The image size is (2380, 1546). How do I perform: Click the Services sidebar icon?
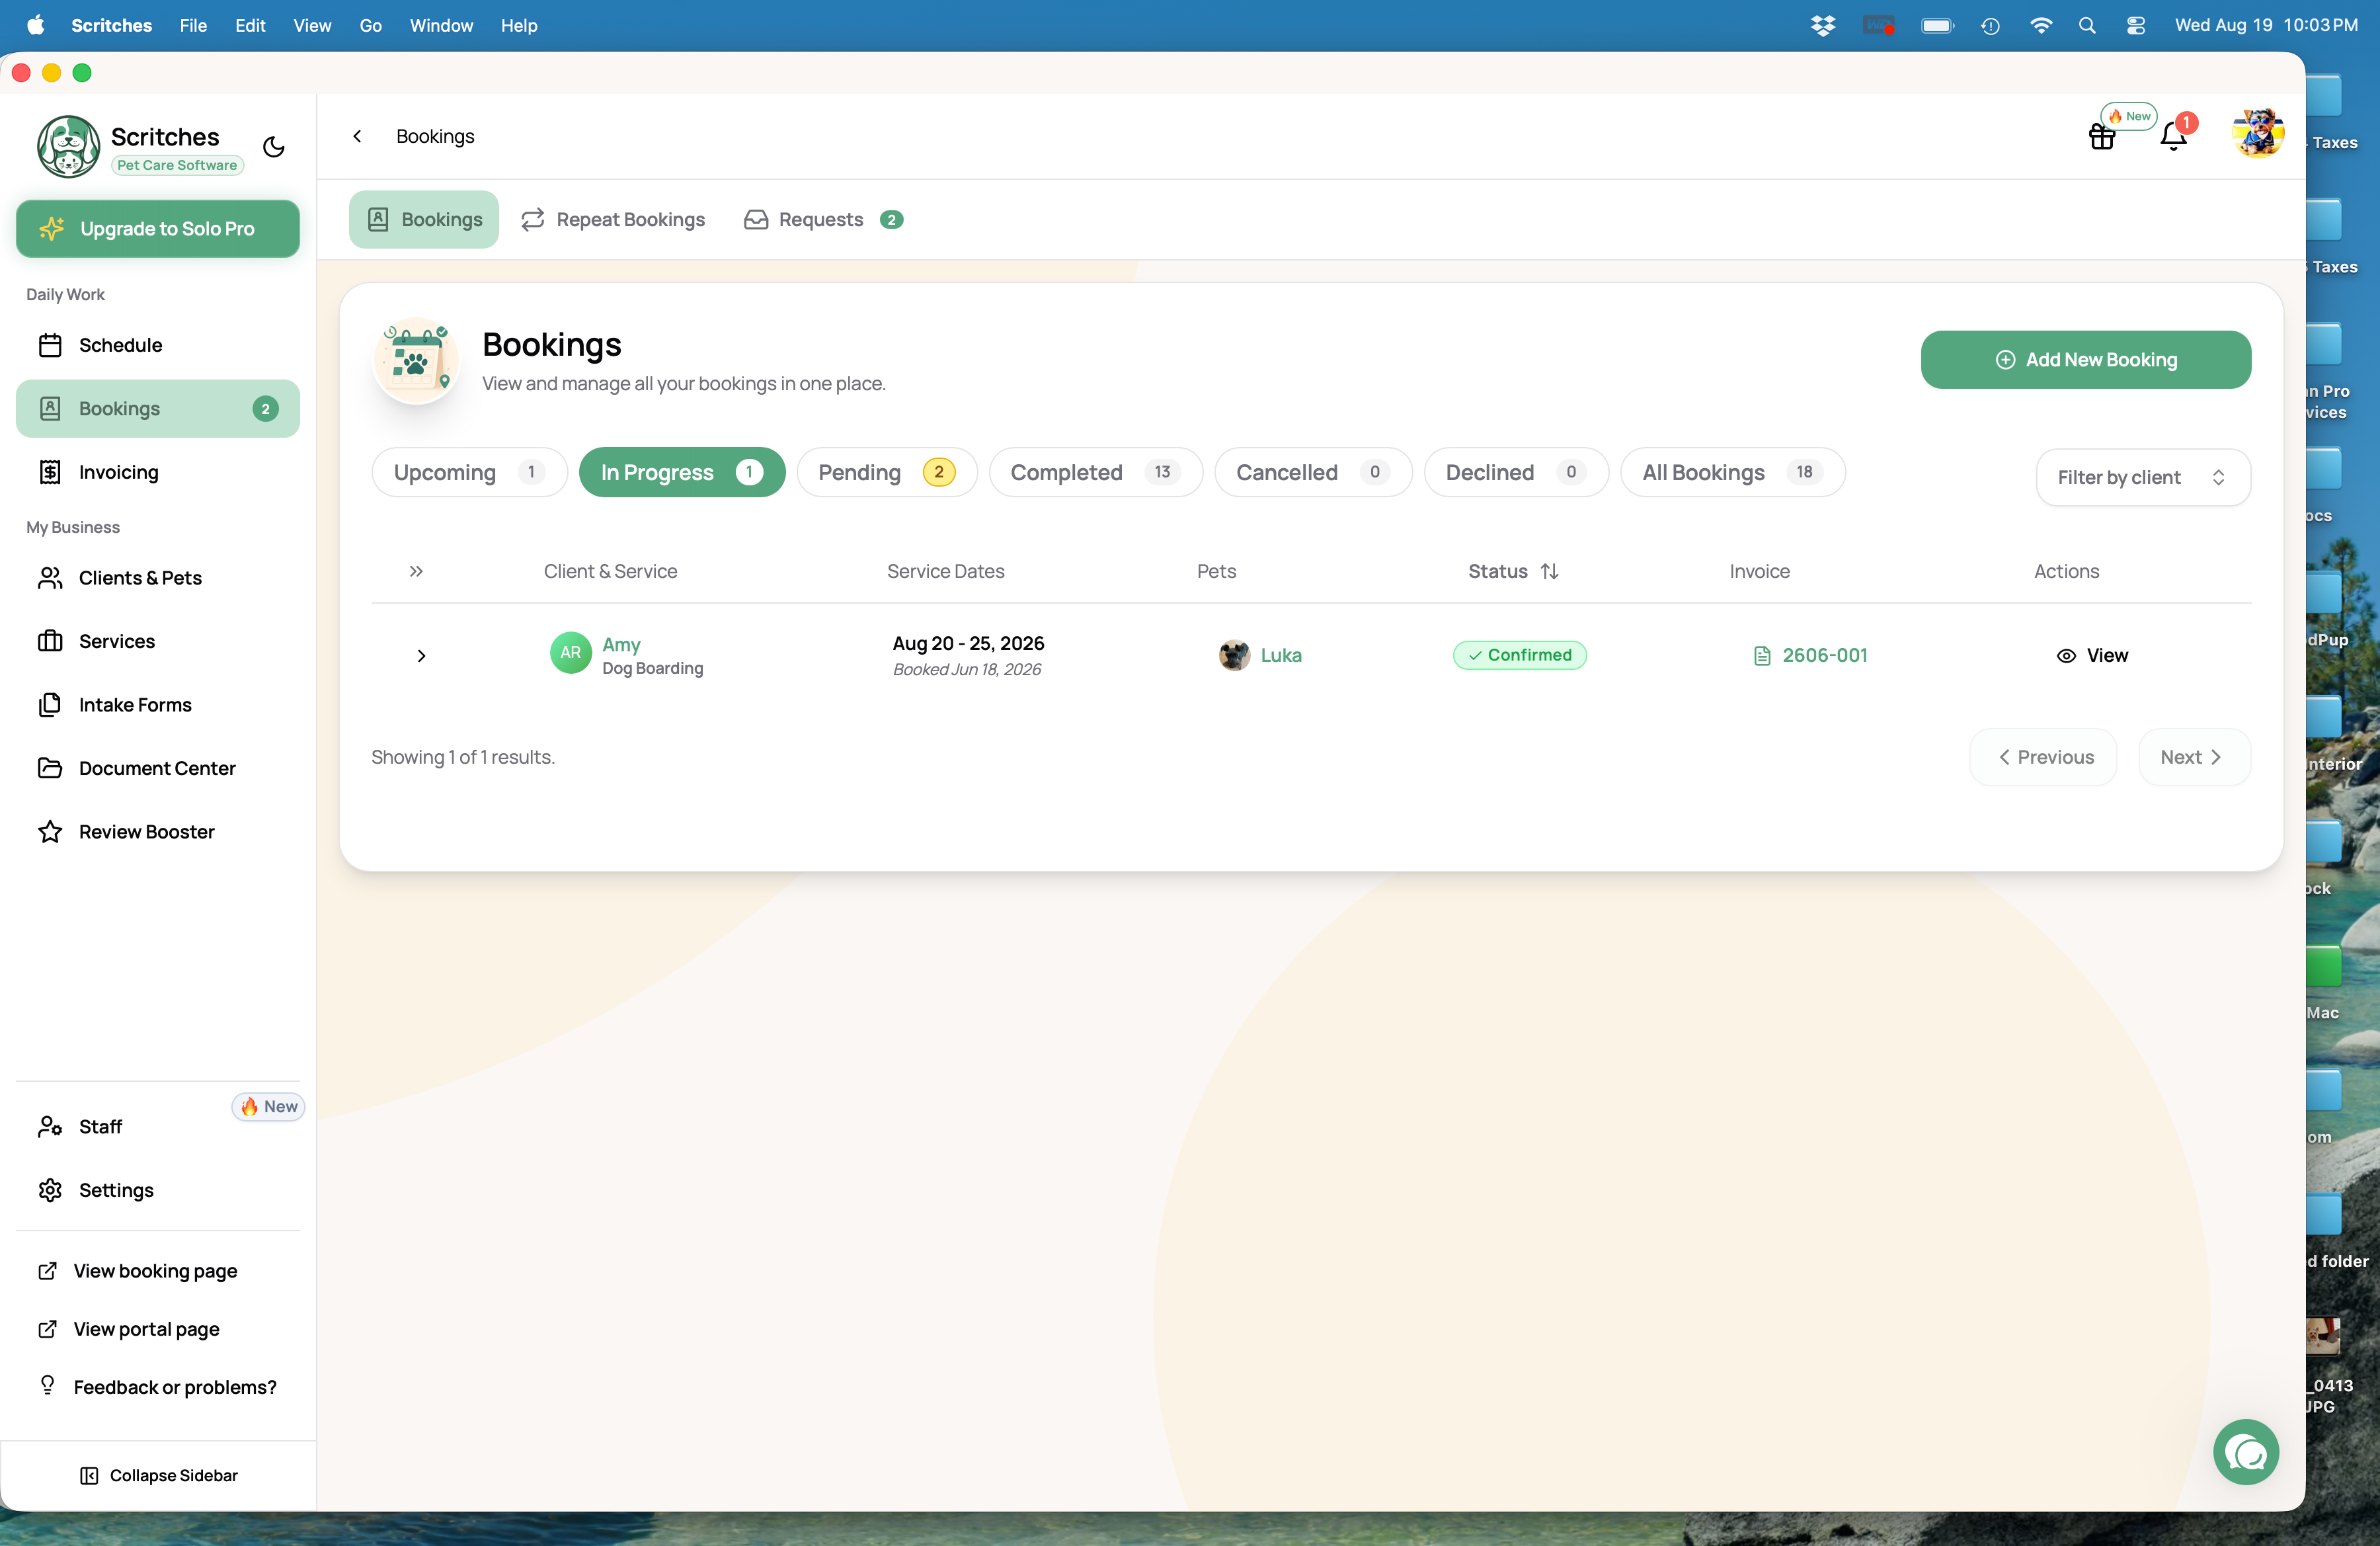(x=50, y=641)
